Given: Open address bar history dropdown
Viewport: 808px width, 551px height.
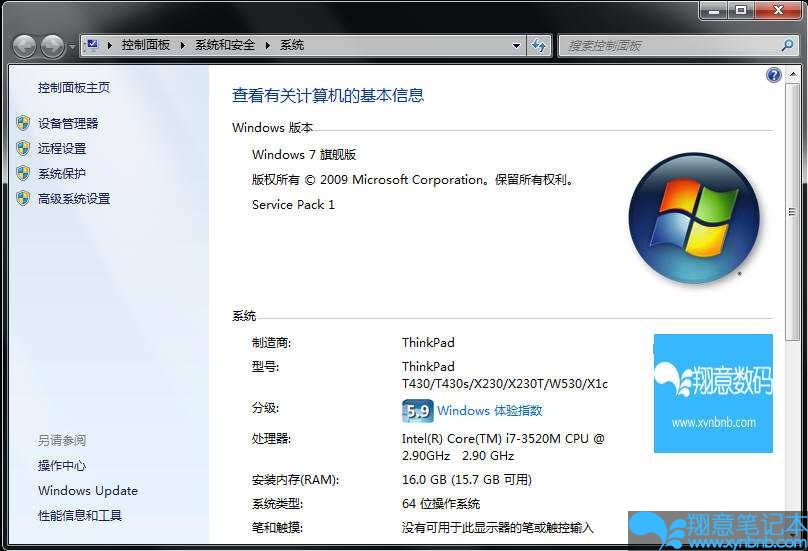Looking at the screenshot, I should click(x=516, y=45).
